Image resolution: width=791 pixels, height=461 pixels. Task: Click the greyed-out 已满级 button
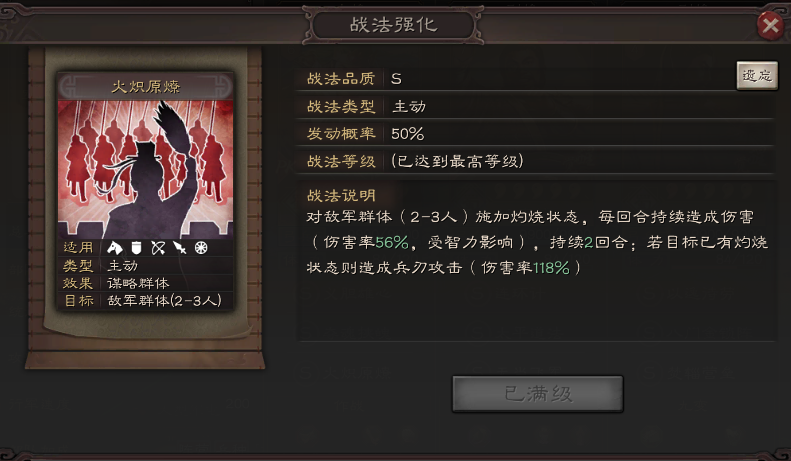[537, 393]
